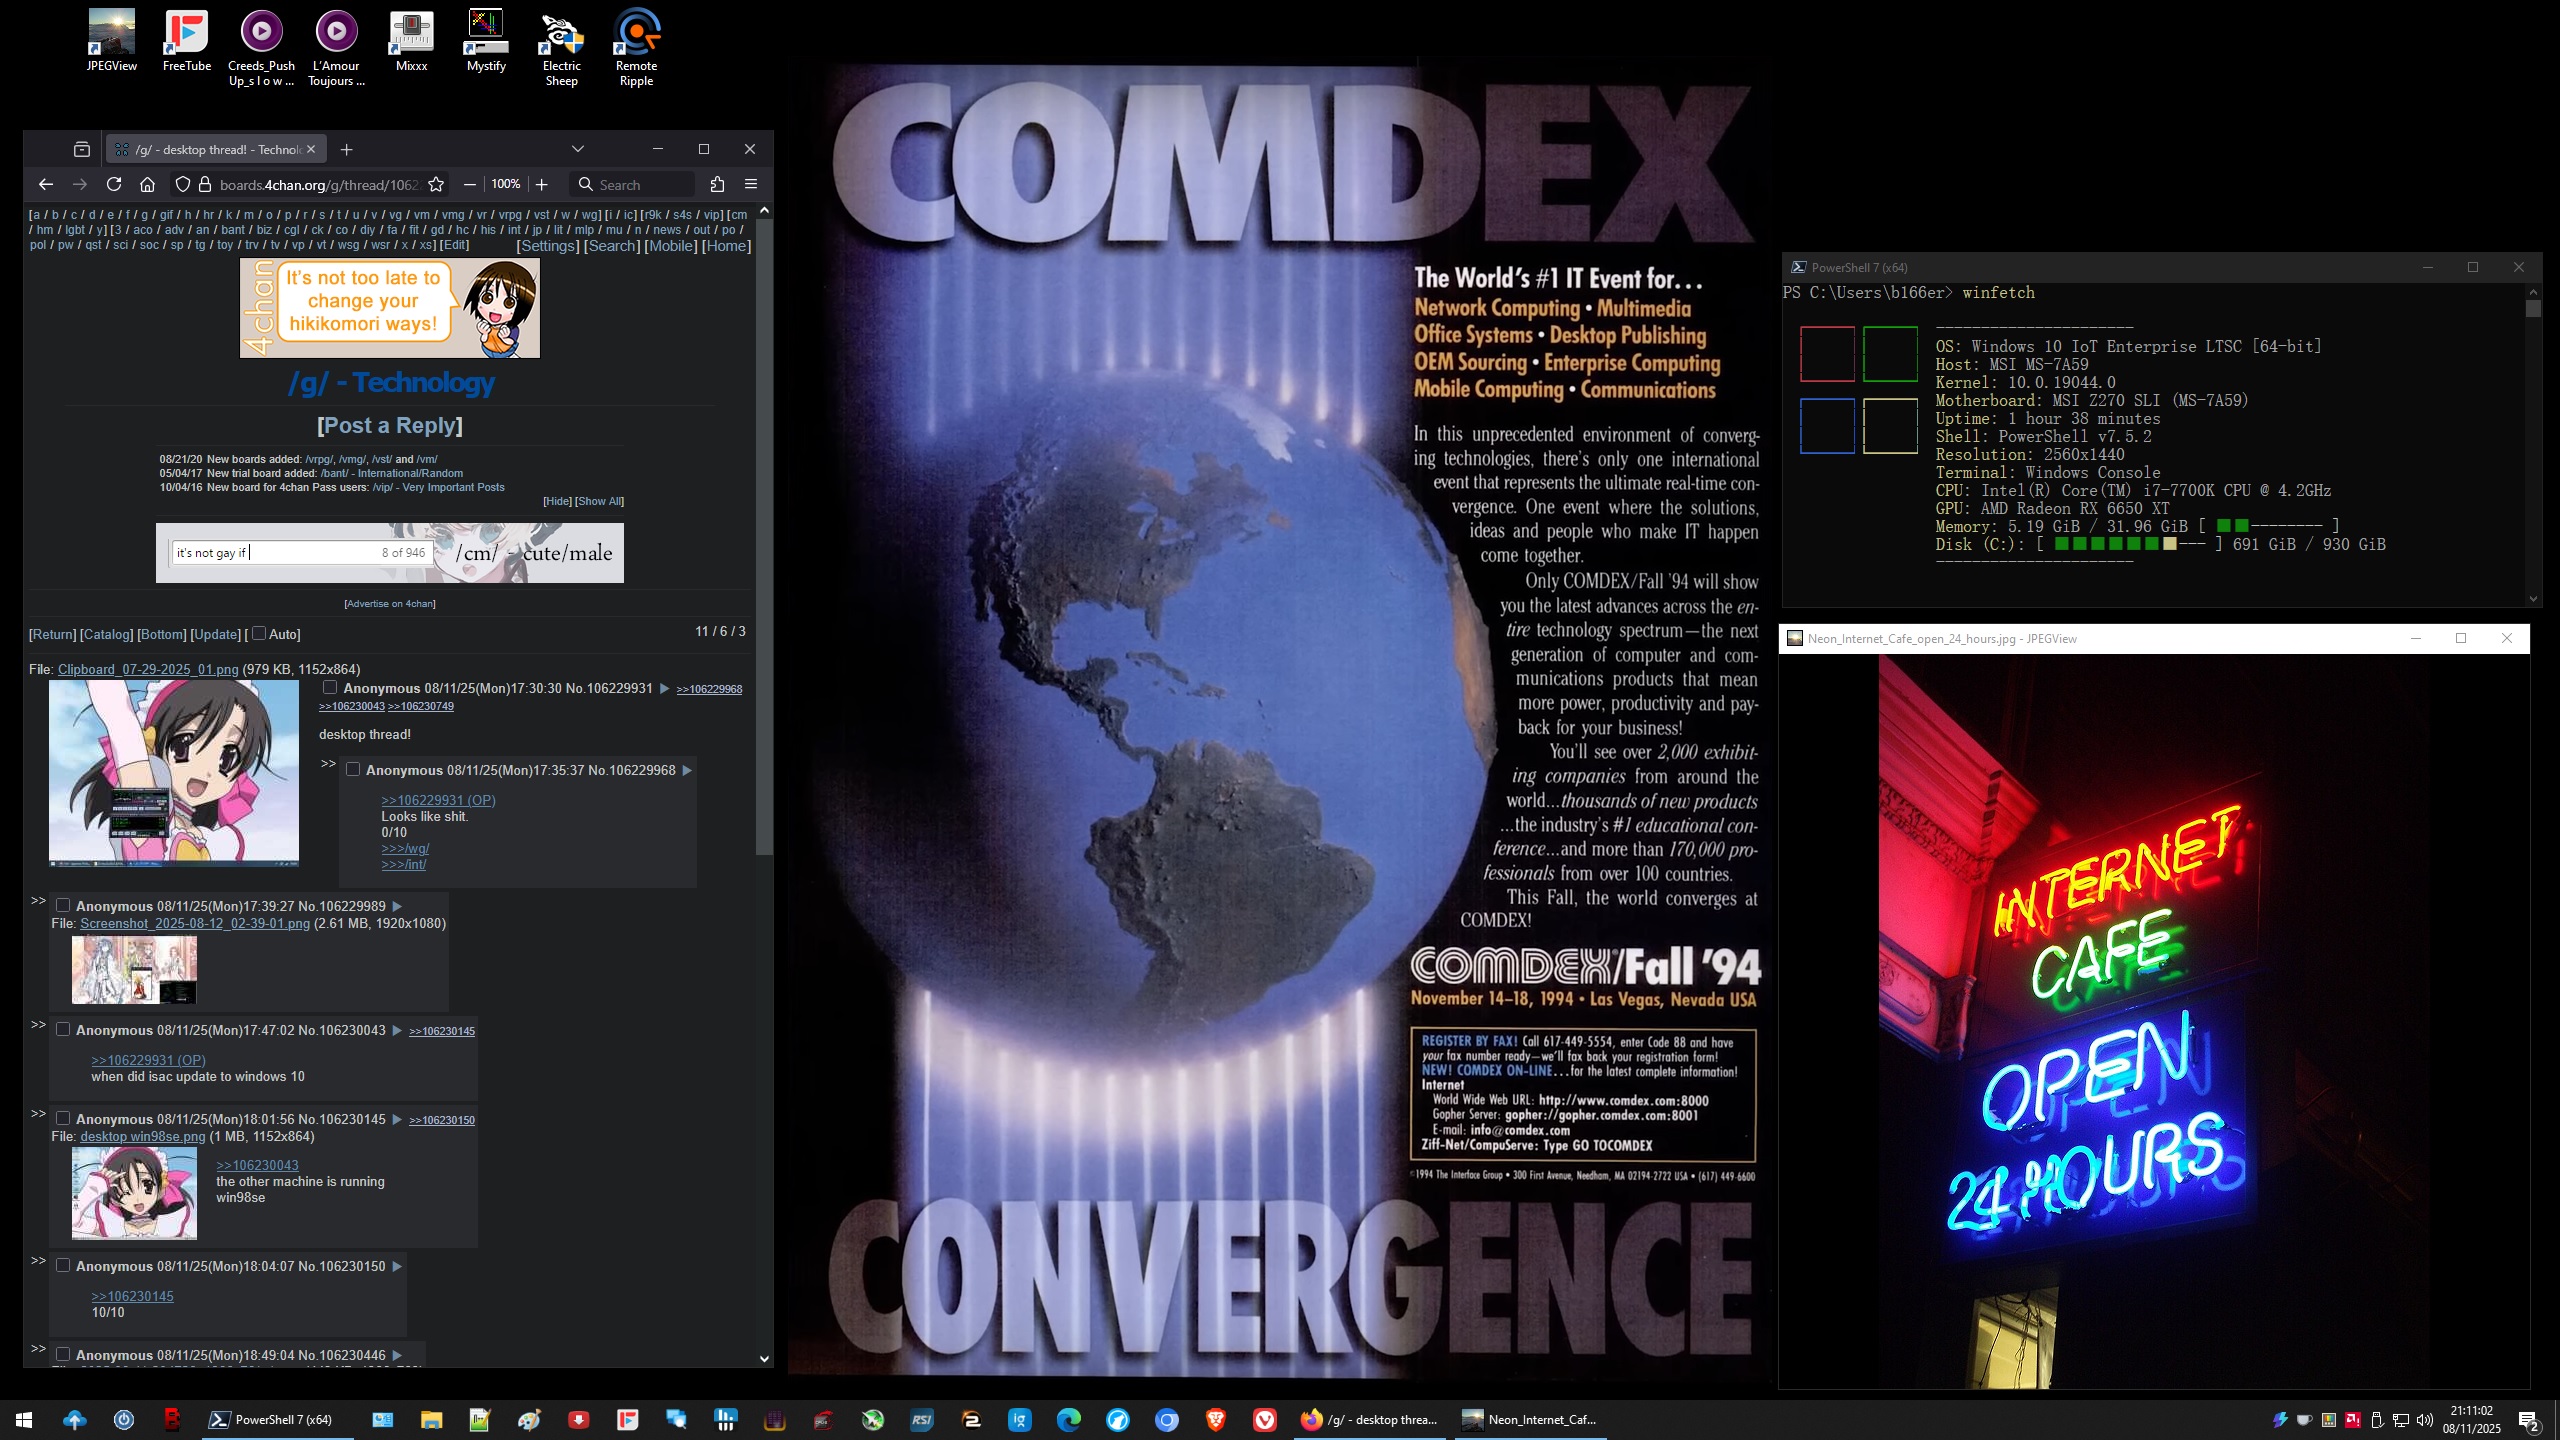Open the browser hamburger application menu
Image resolution: width=2560 pixels, height=1440 pixels.
coord(751,184)
